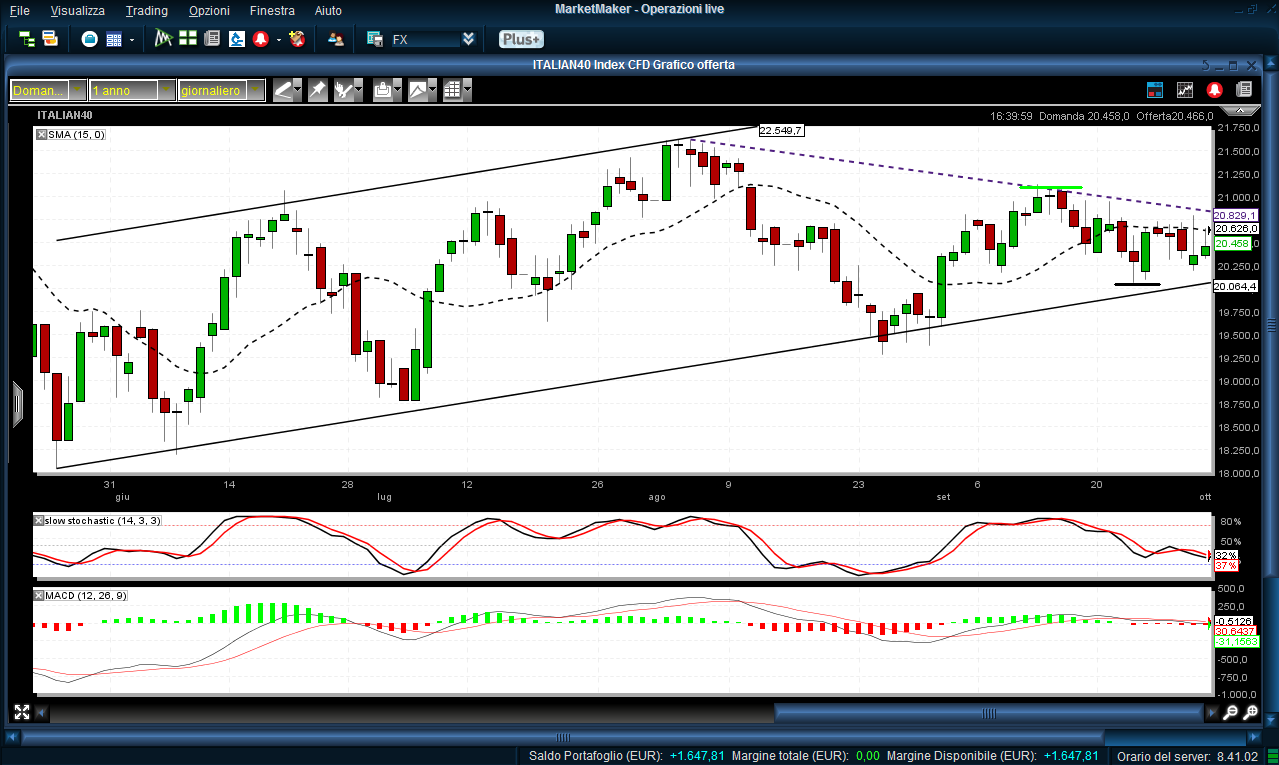Open the four-square grid layout icon
The width and height of the screenshot is (1279, 765).
tap(187, 39)
